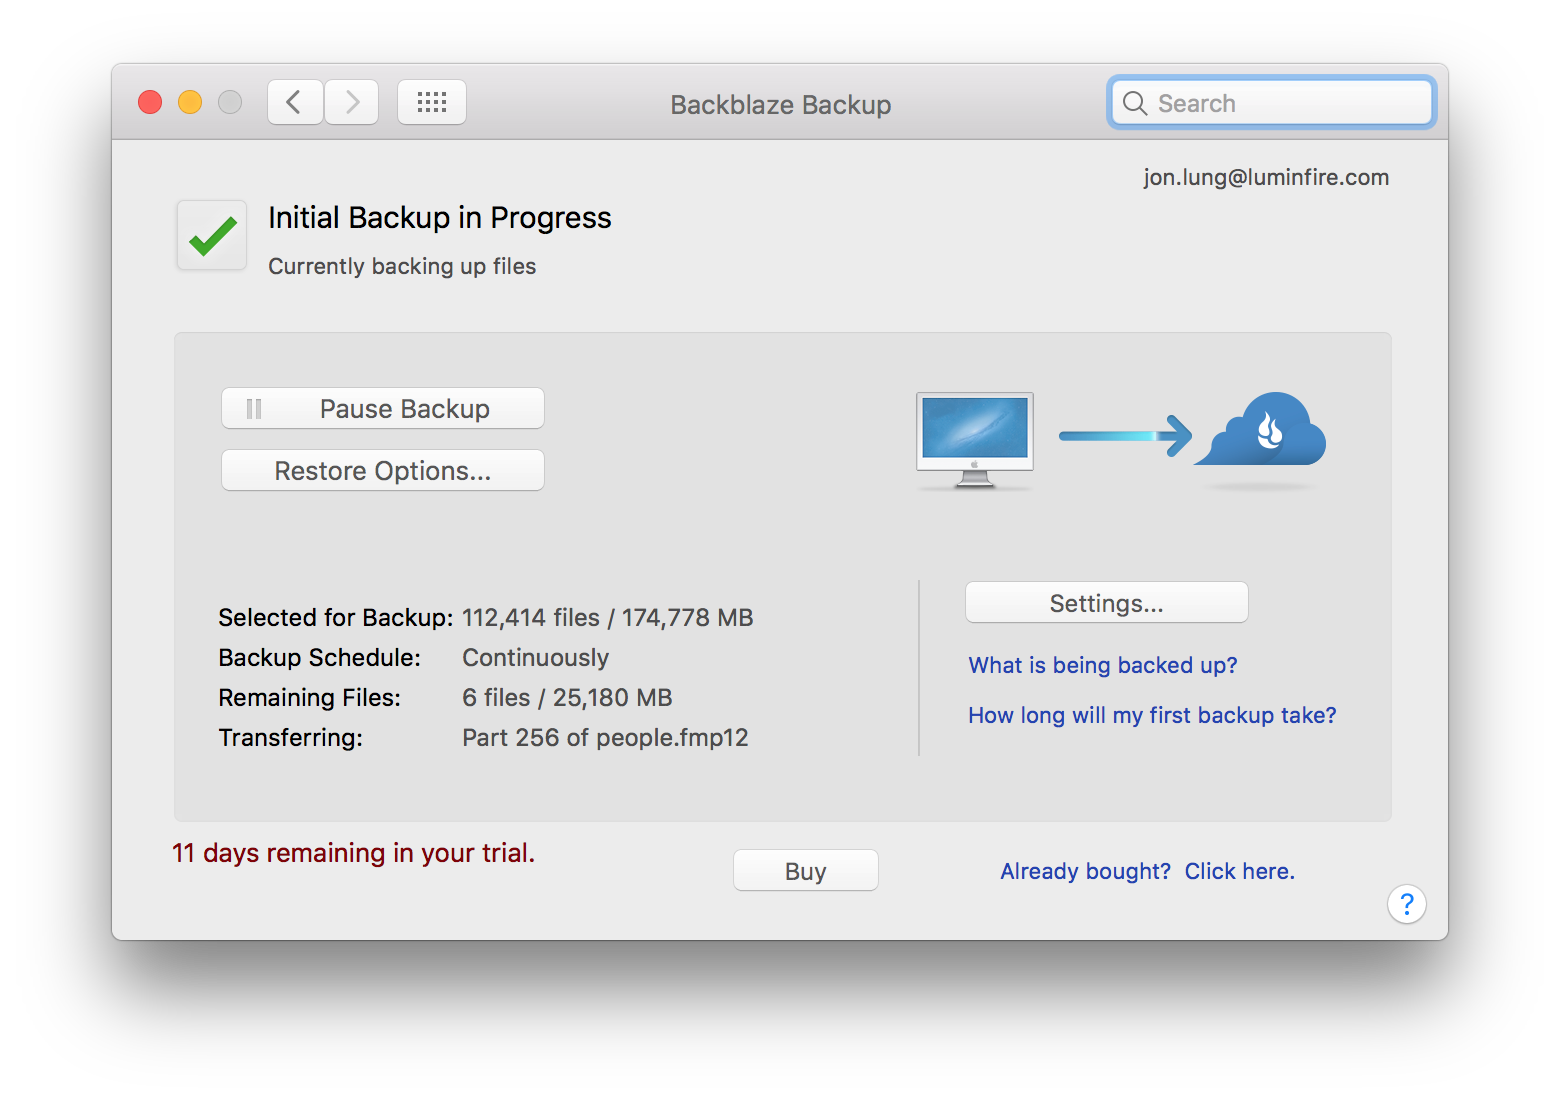Viewport: 1560px width, 1100px height.
Task: Click 'Currently backing up files' status text
Action: (x=402, y=266)
